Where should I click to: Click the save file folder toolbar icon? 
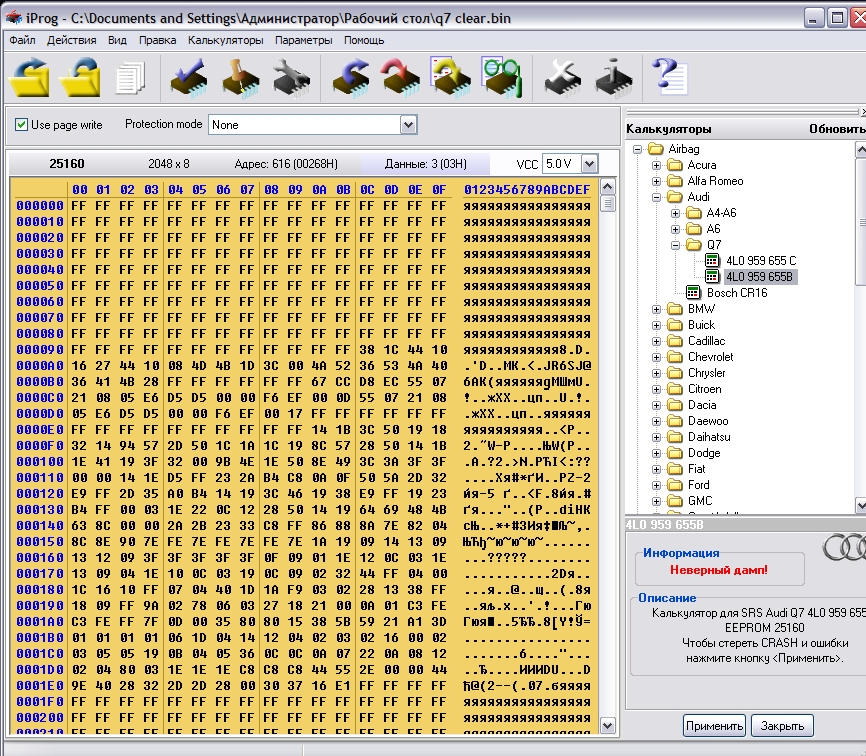pos(81,78)
